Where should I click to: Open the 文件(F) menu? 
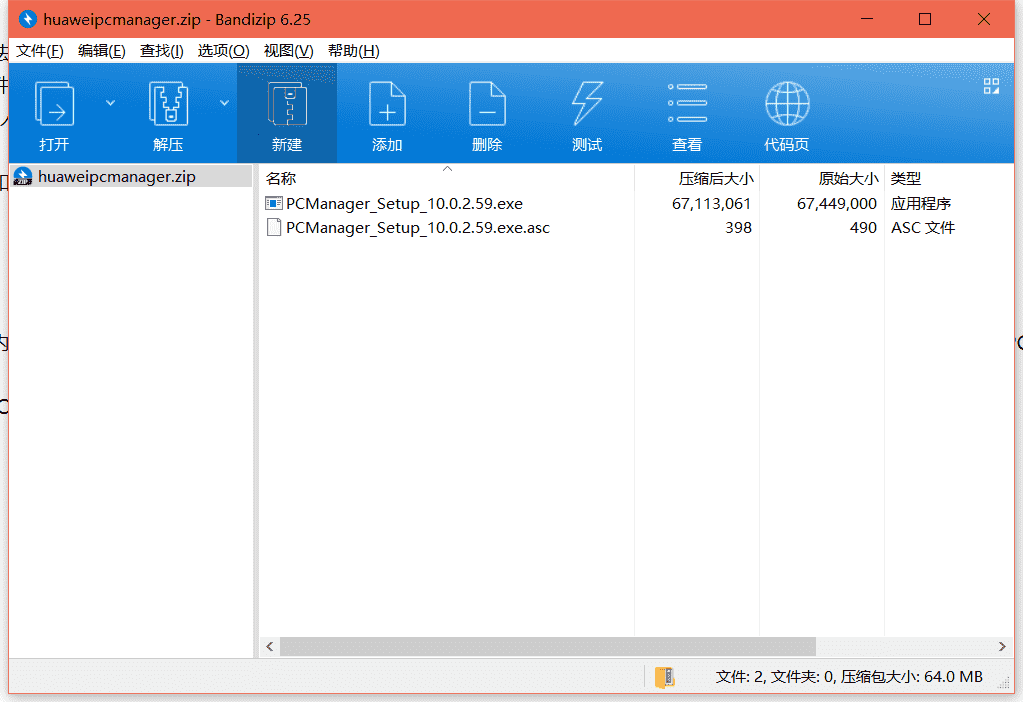coord(40,51)
